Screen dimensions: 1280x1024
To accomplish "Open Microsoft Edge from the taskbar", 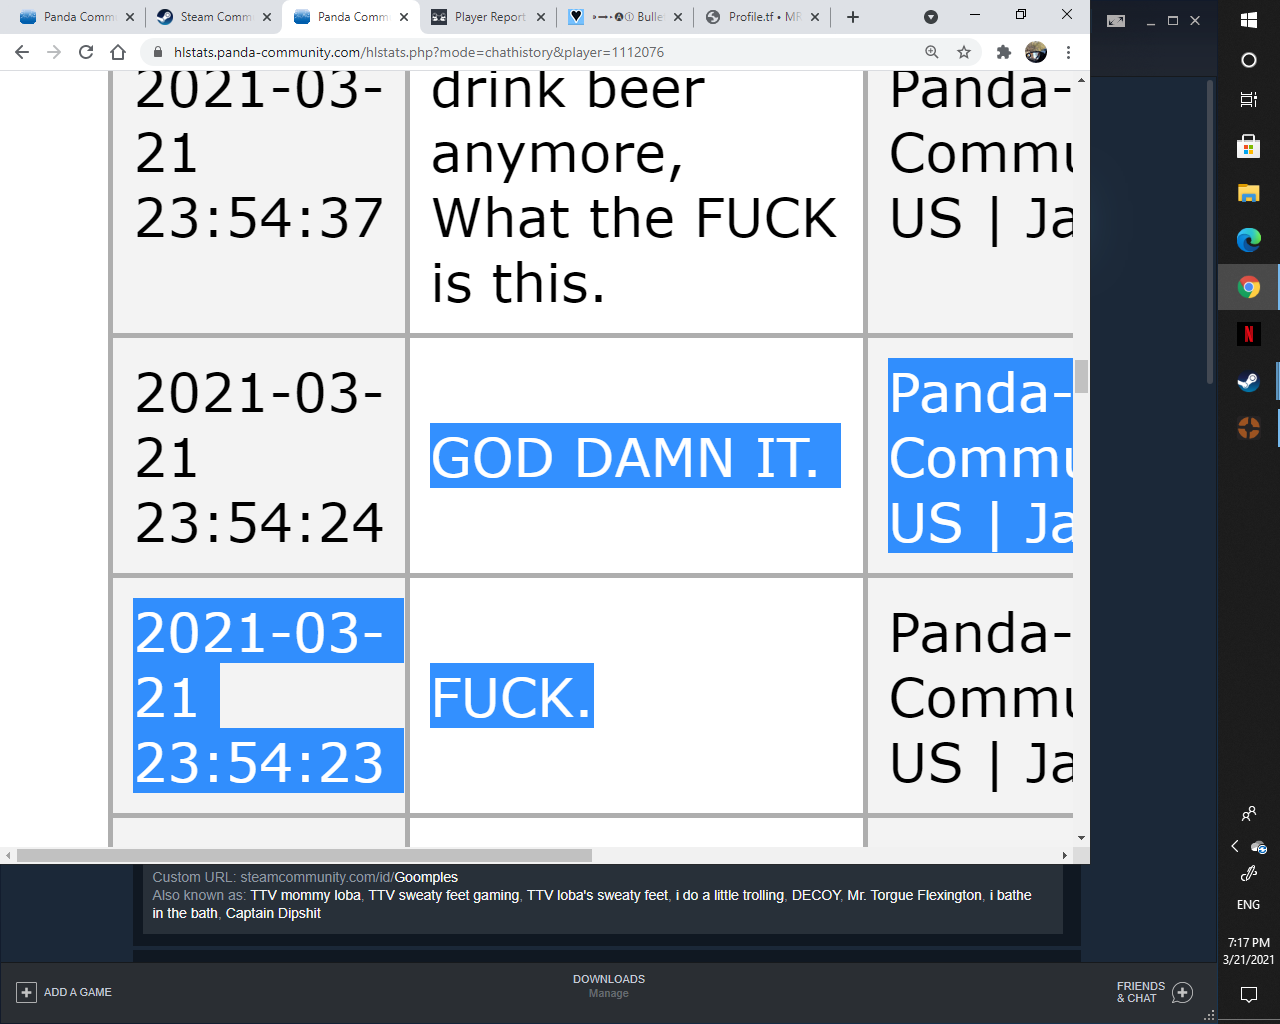I will pos(1248,239).
